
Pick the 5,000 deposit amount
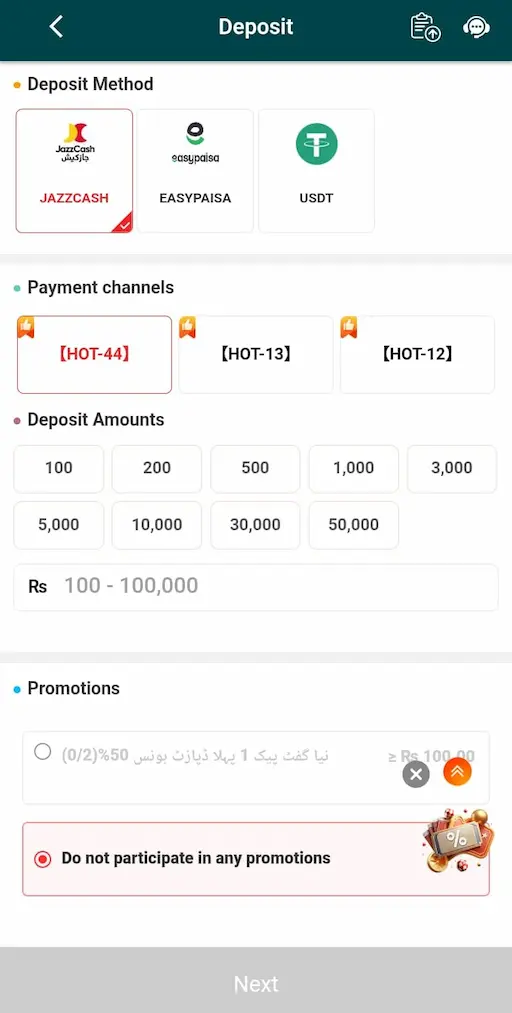(x=59, y=525)
